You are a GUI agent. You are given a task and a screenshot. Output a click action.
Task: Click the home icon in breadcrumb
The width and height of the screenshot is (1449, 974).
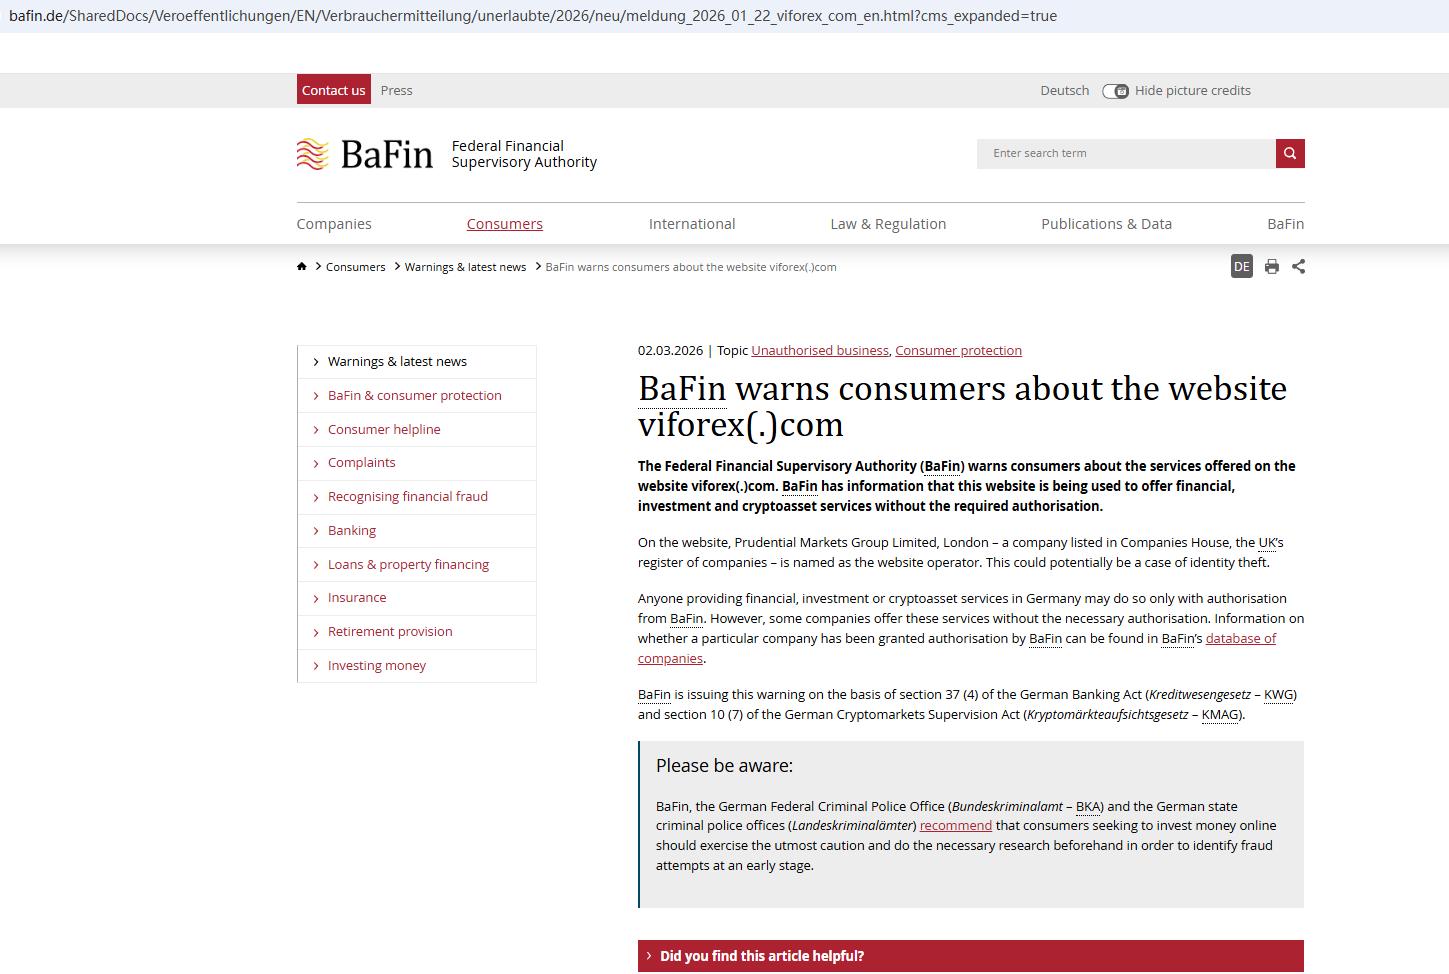(301, 267)
